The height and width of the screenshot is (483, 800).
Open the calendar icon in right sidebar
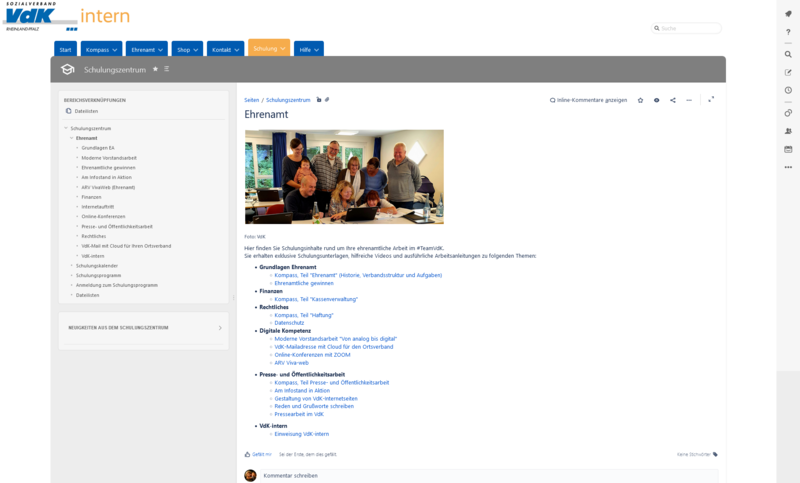coord(788,149)
